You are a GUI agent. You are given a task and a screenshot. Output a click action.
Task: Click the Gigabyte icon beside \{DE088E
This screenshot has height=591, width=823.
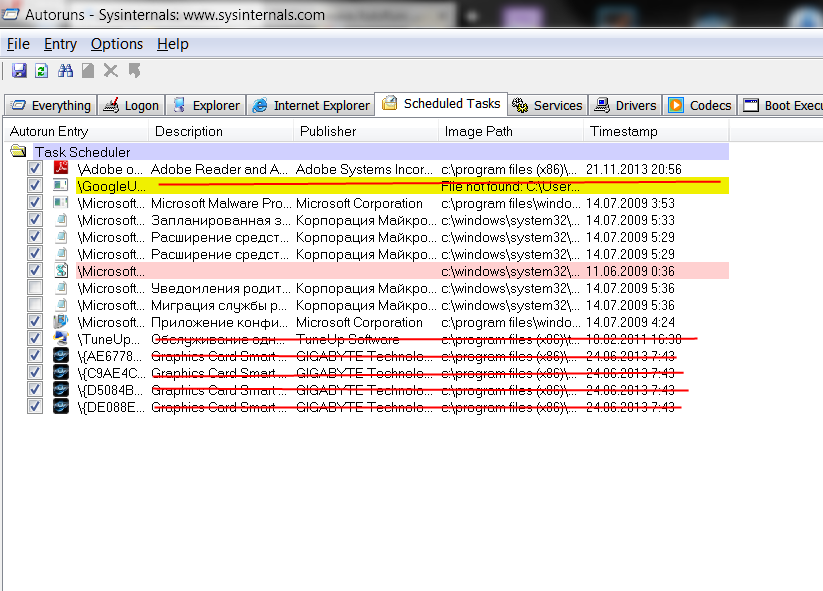[61, 407]
